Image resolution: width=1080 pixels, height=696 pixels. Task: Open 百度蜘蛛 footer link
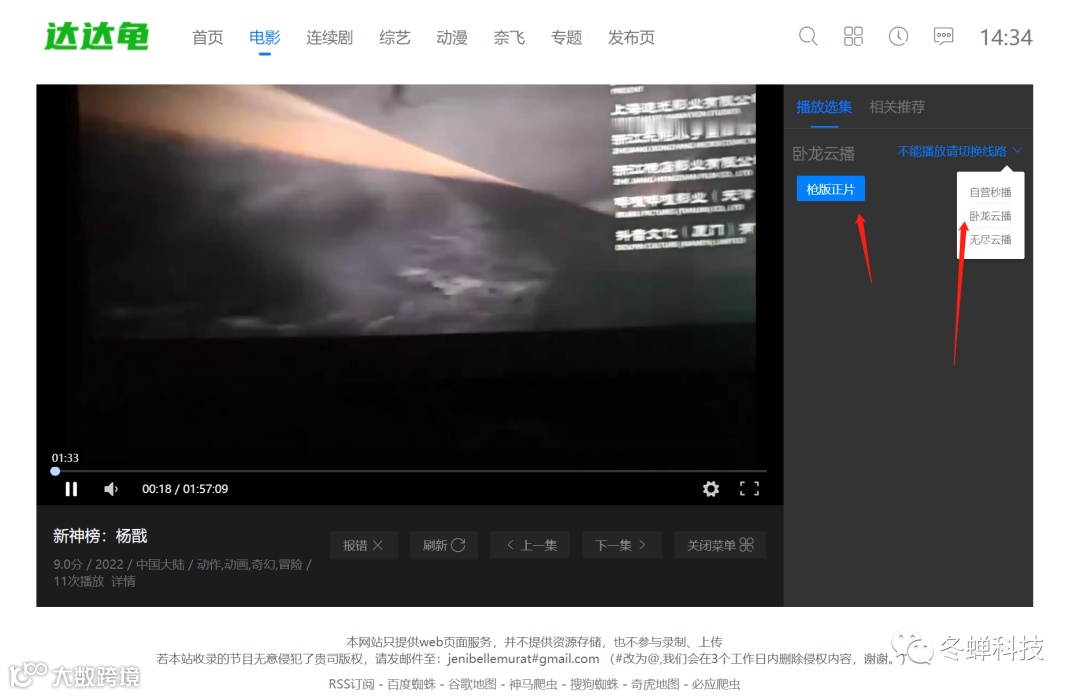[411, 684]
